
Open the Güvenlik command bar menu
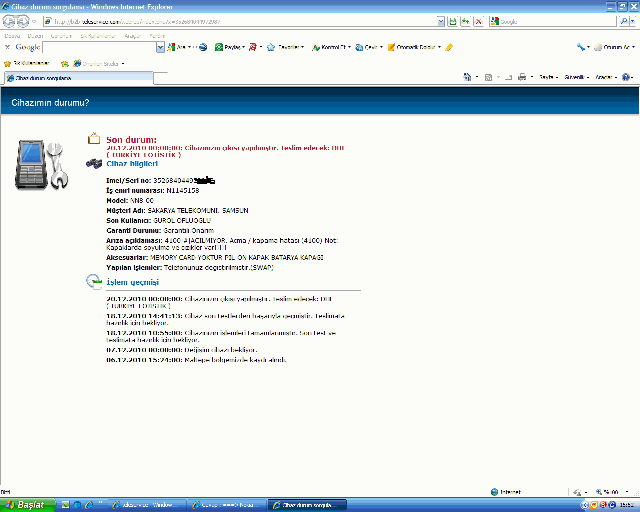(x=575, y=77)
